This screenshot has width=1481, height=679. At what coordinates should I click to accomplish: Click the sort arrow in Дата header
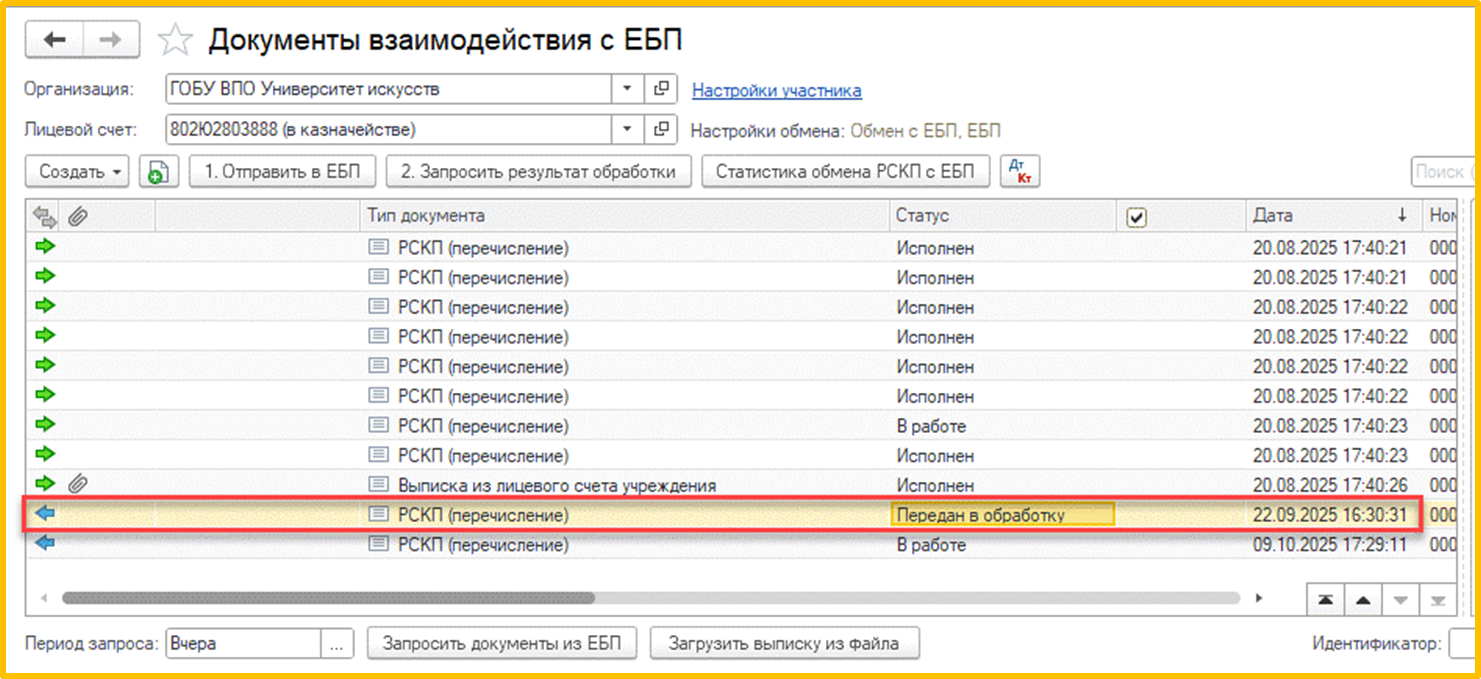click(1402, 215)
